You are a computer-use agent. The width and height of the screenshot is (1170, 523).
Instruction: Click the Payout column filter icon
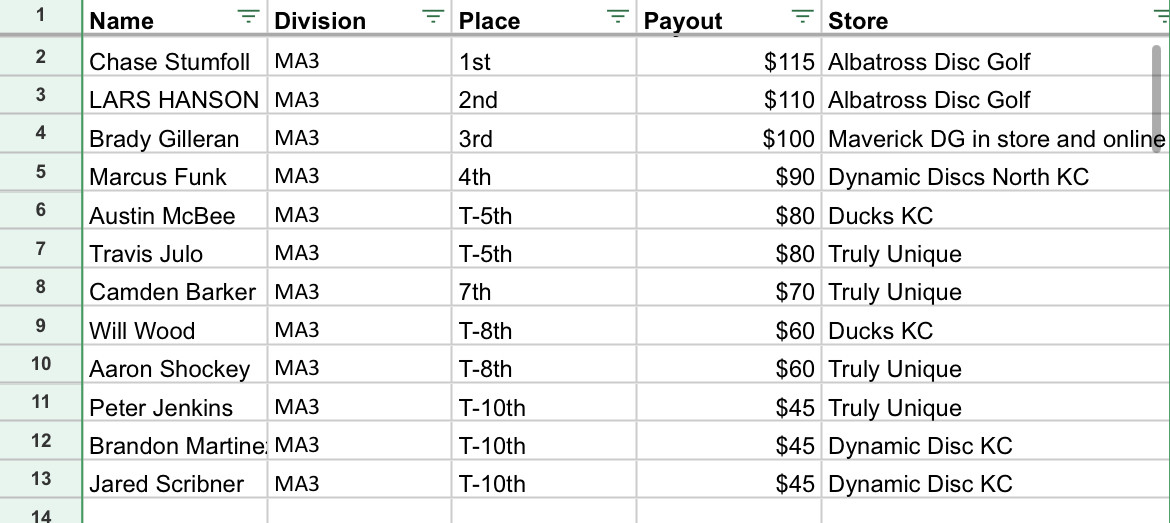(802, 16)
